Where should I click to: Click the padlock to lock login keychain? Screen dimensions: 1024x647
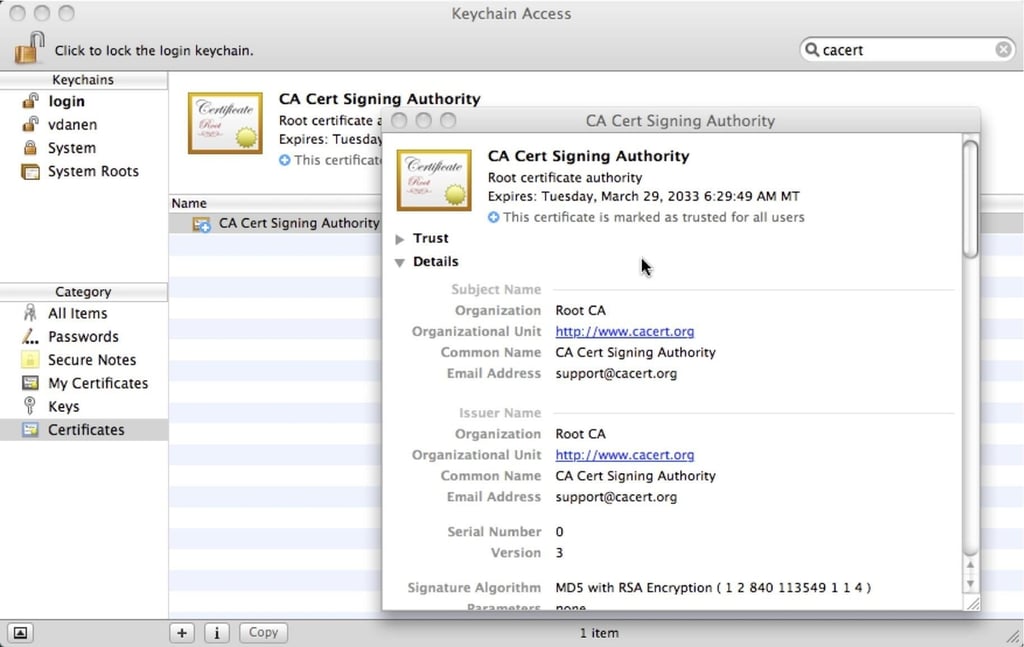[29, 48]
